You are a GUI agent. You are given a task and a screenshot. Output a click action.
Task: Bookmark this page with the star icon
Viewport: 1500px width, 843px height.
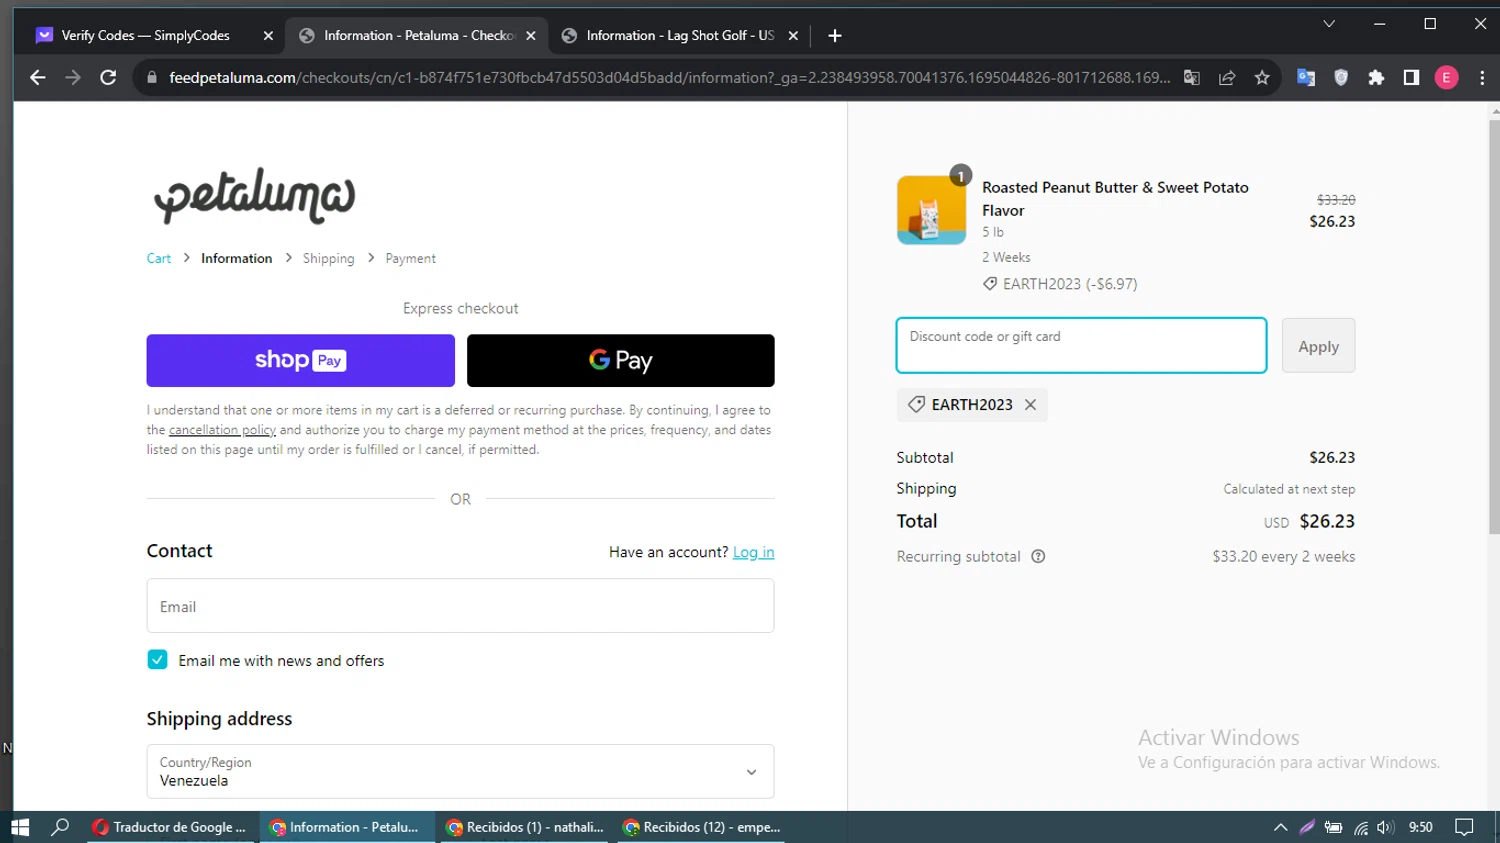click(1262, 77)
